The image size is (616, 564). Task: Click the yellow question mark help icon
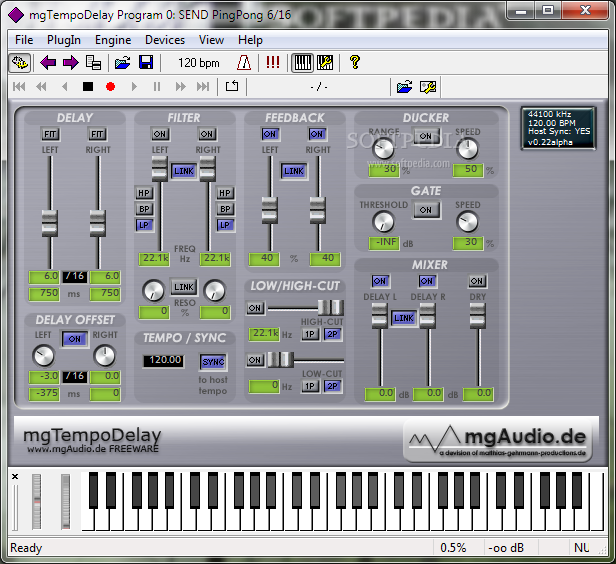tap(355, 62)
